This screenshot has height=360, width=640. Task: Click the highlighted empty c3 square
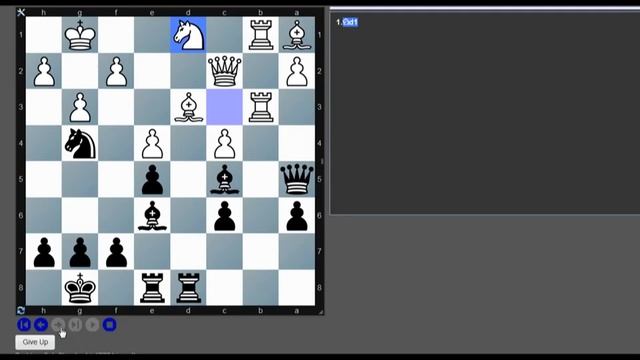point(224,107)
